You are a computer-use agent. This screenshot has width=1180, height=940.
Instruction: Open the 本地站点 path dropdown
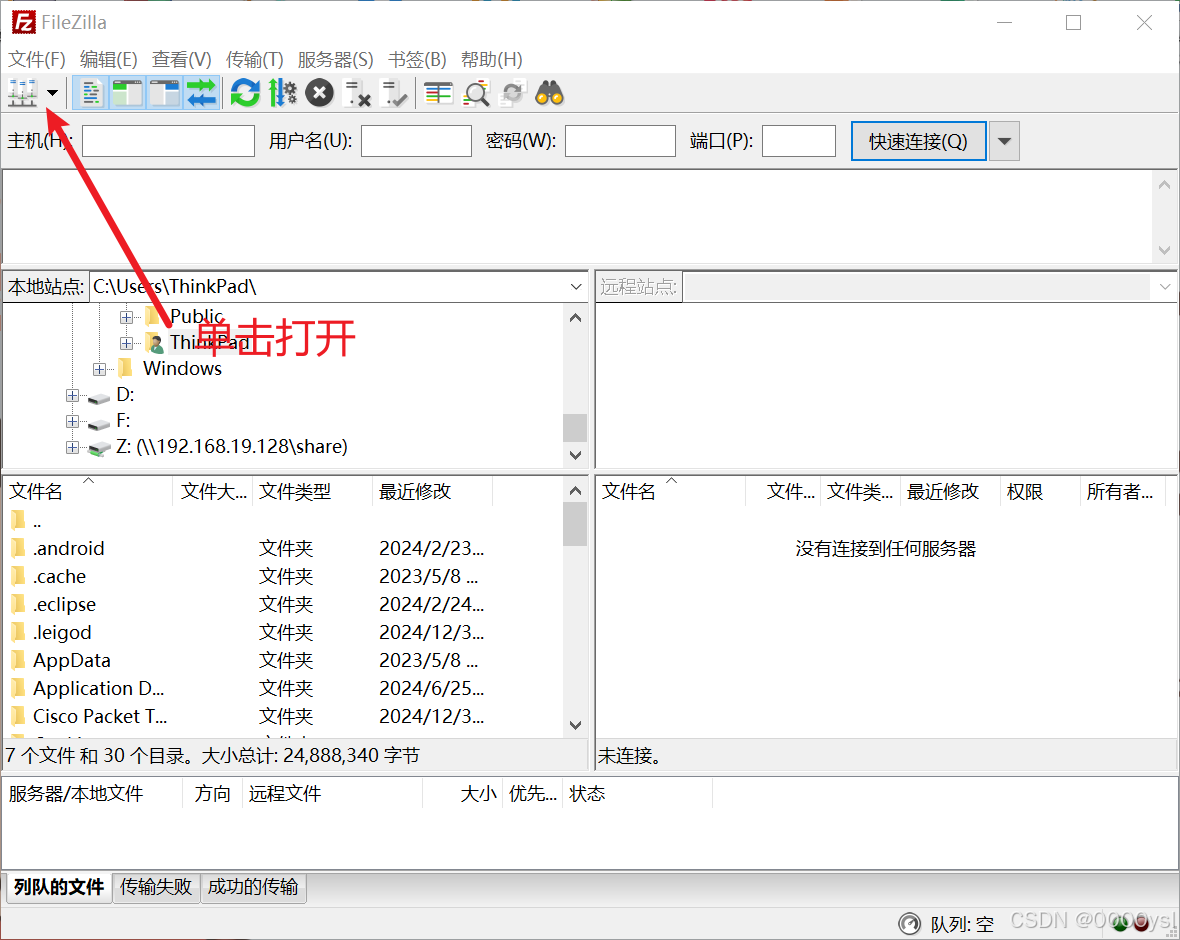[576, 287]
